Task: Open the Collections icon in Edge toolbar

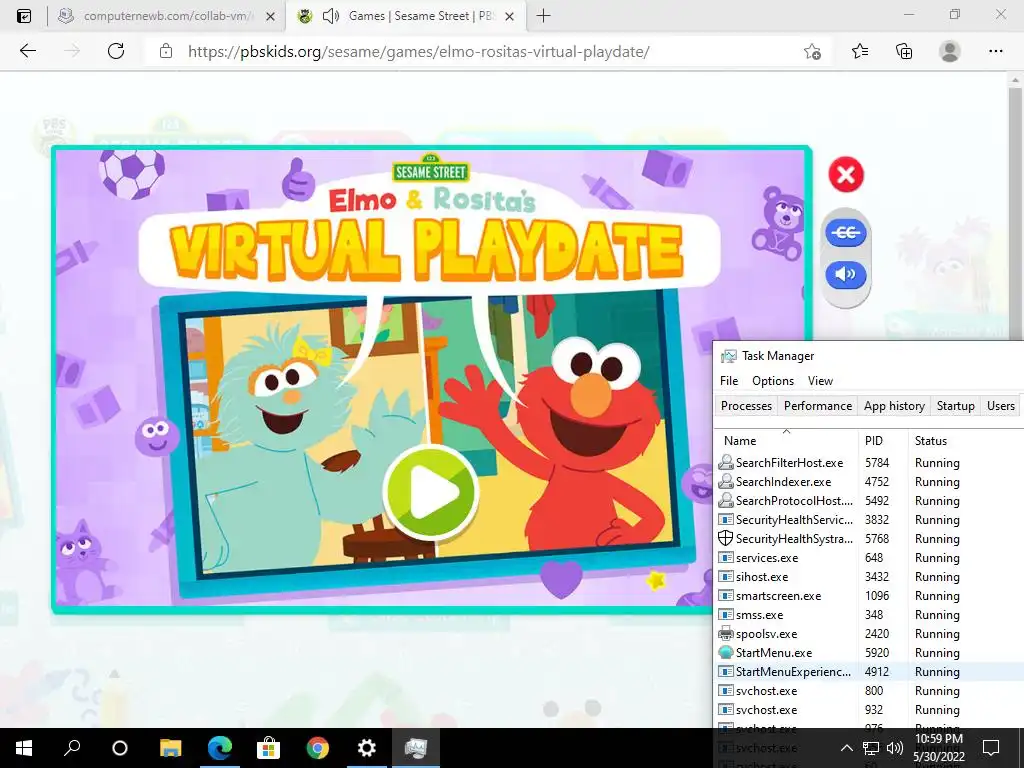Action: click(904, 51)
